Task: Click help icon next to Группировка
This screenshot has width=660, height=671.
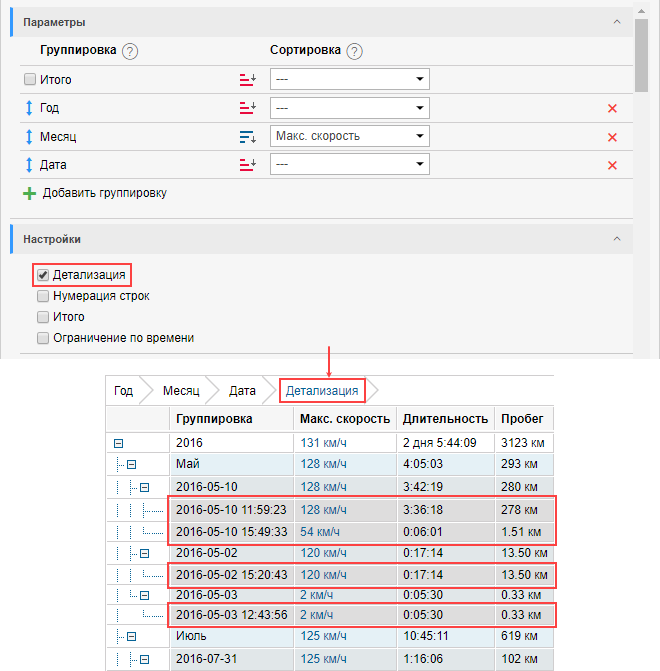Action: click(130, 51)
